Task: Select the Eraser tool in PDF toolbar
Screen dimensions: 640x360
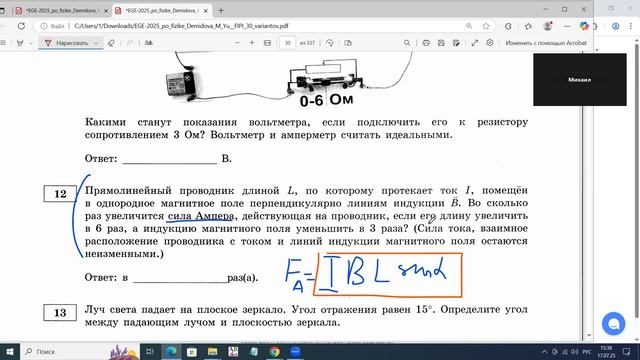Action: click(111, 43)
